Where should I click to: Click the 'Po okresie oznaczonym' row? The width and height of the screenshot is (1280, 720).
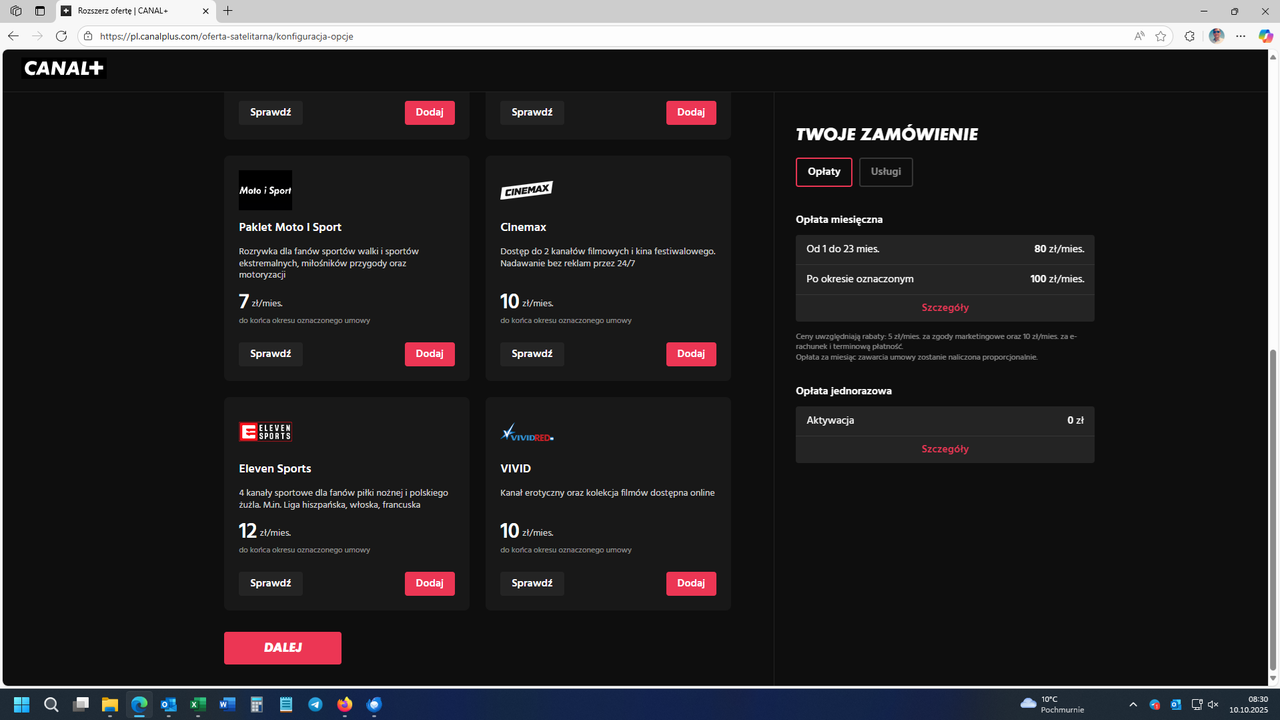[945, 278]
